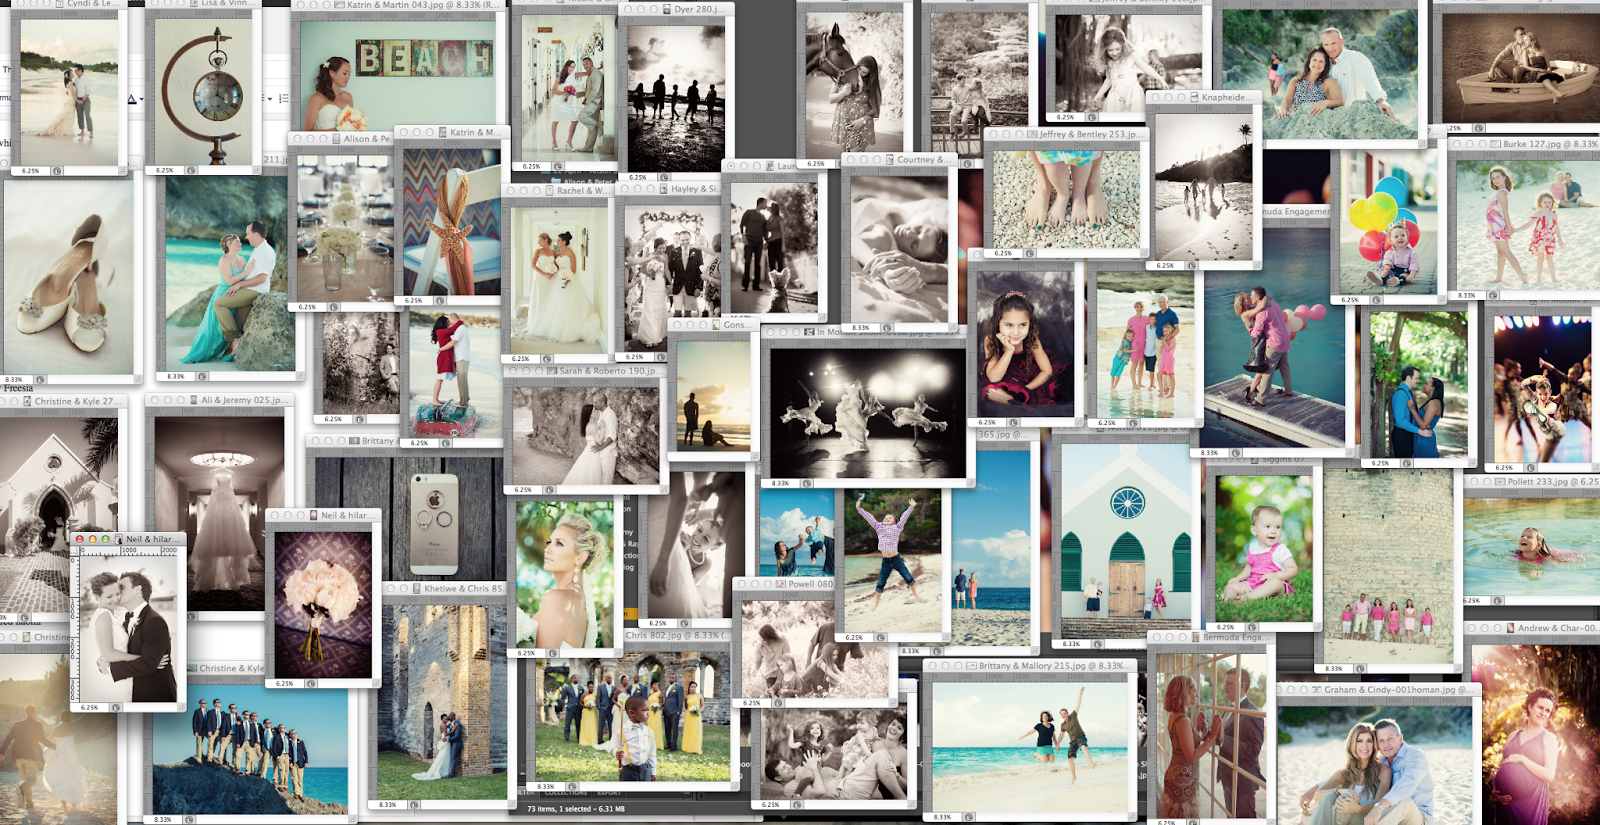
Task: Click status info icon under the bouquet photo
Action: [x=311, y=683]
